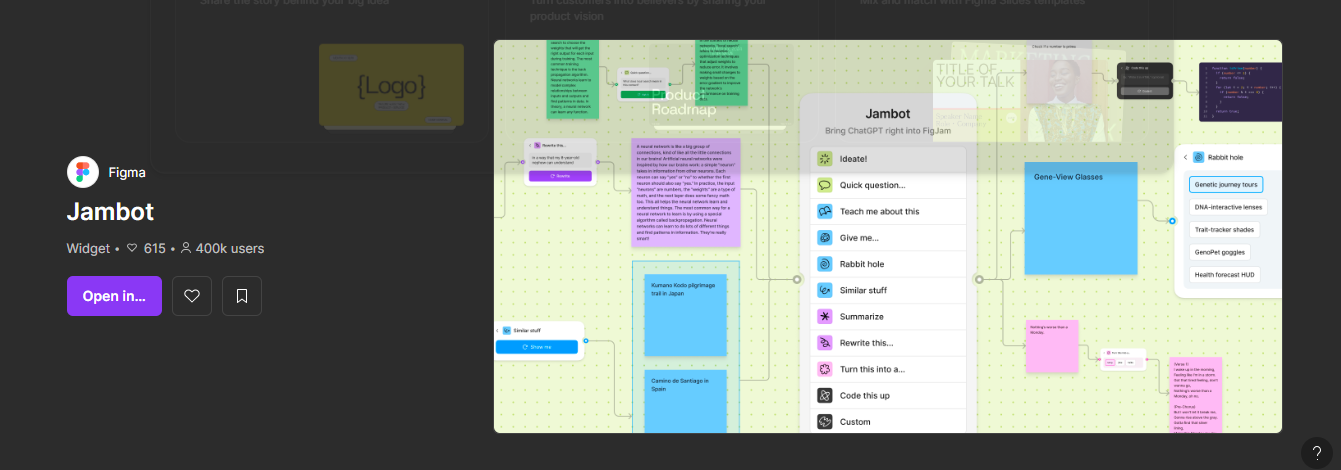Click the Custom menu icon

tap(825, 422)
